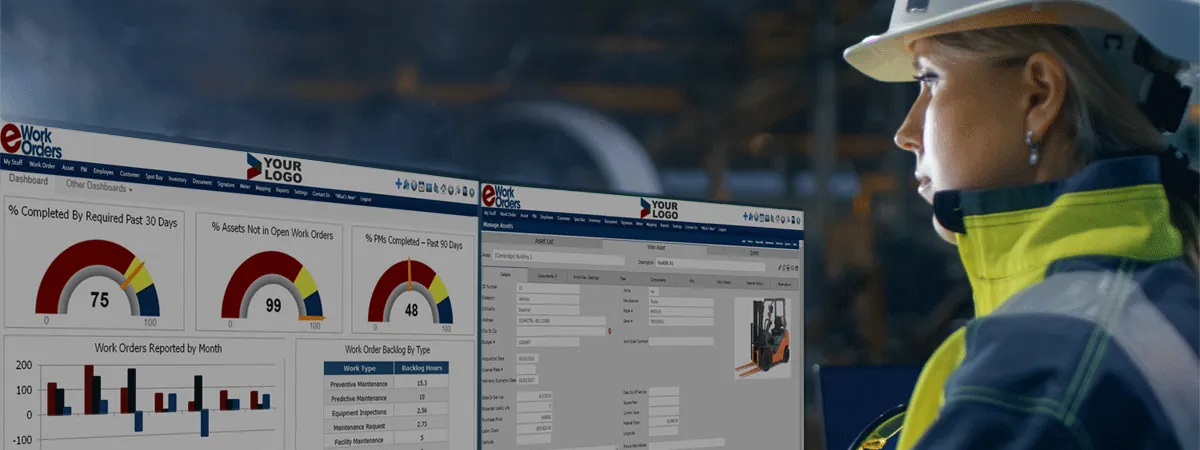This screenshot has width=1200, height=450.
Task: Click YOUR LOGO image in dashboard window
Action: (x=274, y=168)
